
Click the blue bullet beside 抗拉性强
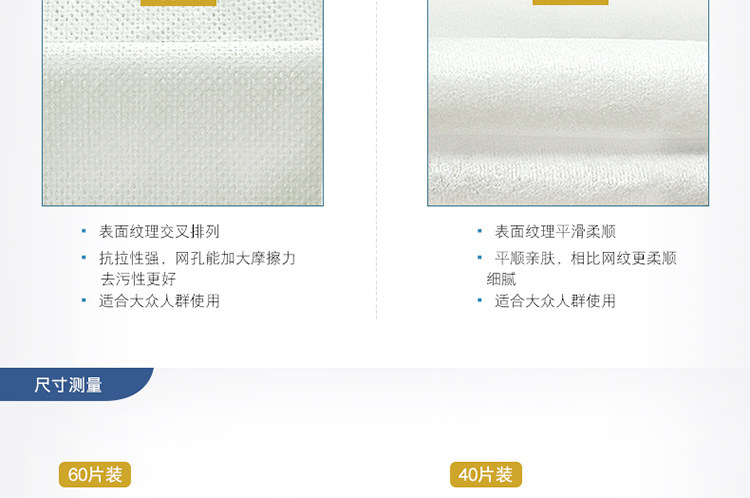click(x=84, y=257)
